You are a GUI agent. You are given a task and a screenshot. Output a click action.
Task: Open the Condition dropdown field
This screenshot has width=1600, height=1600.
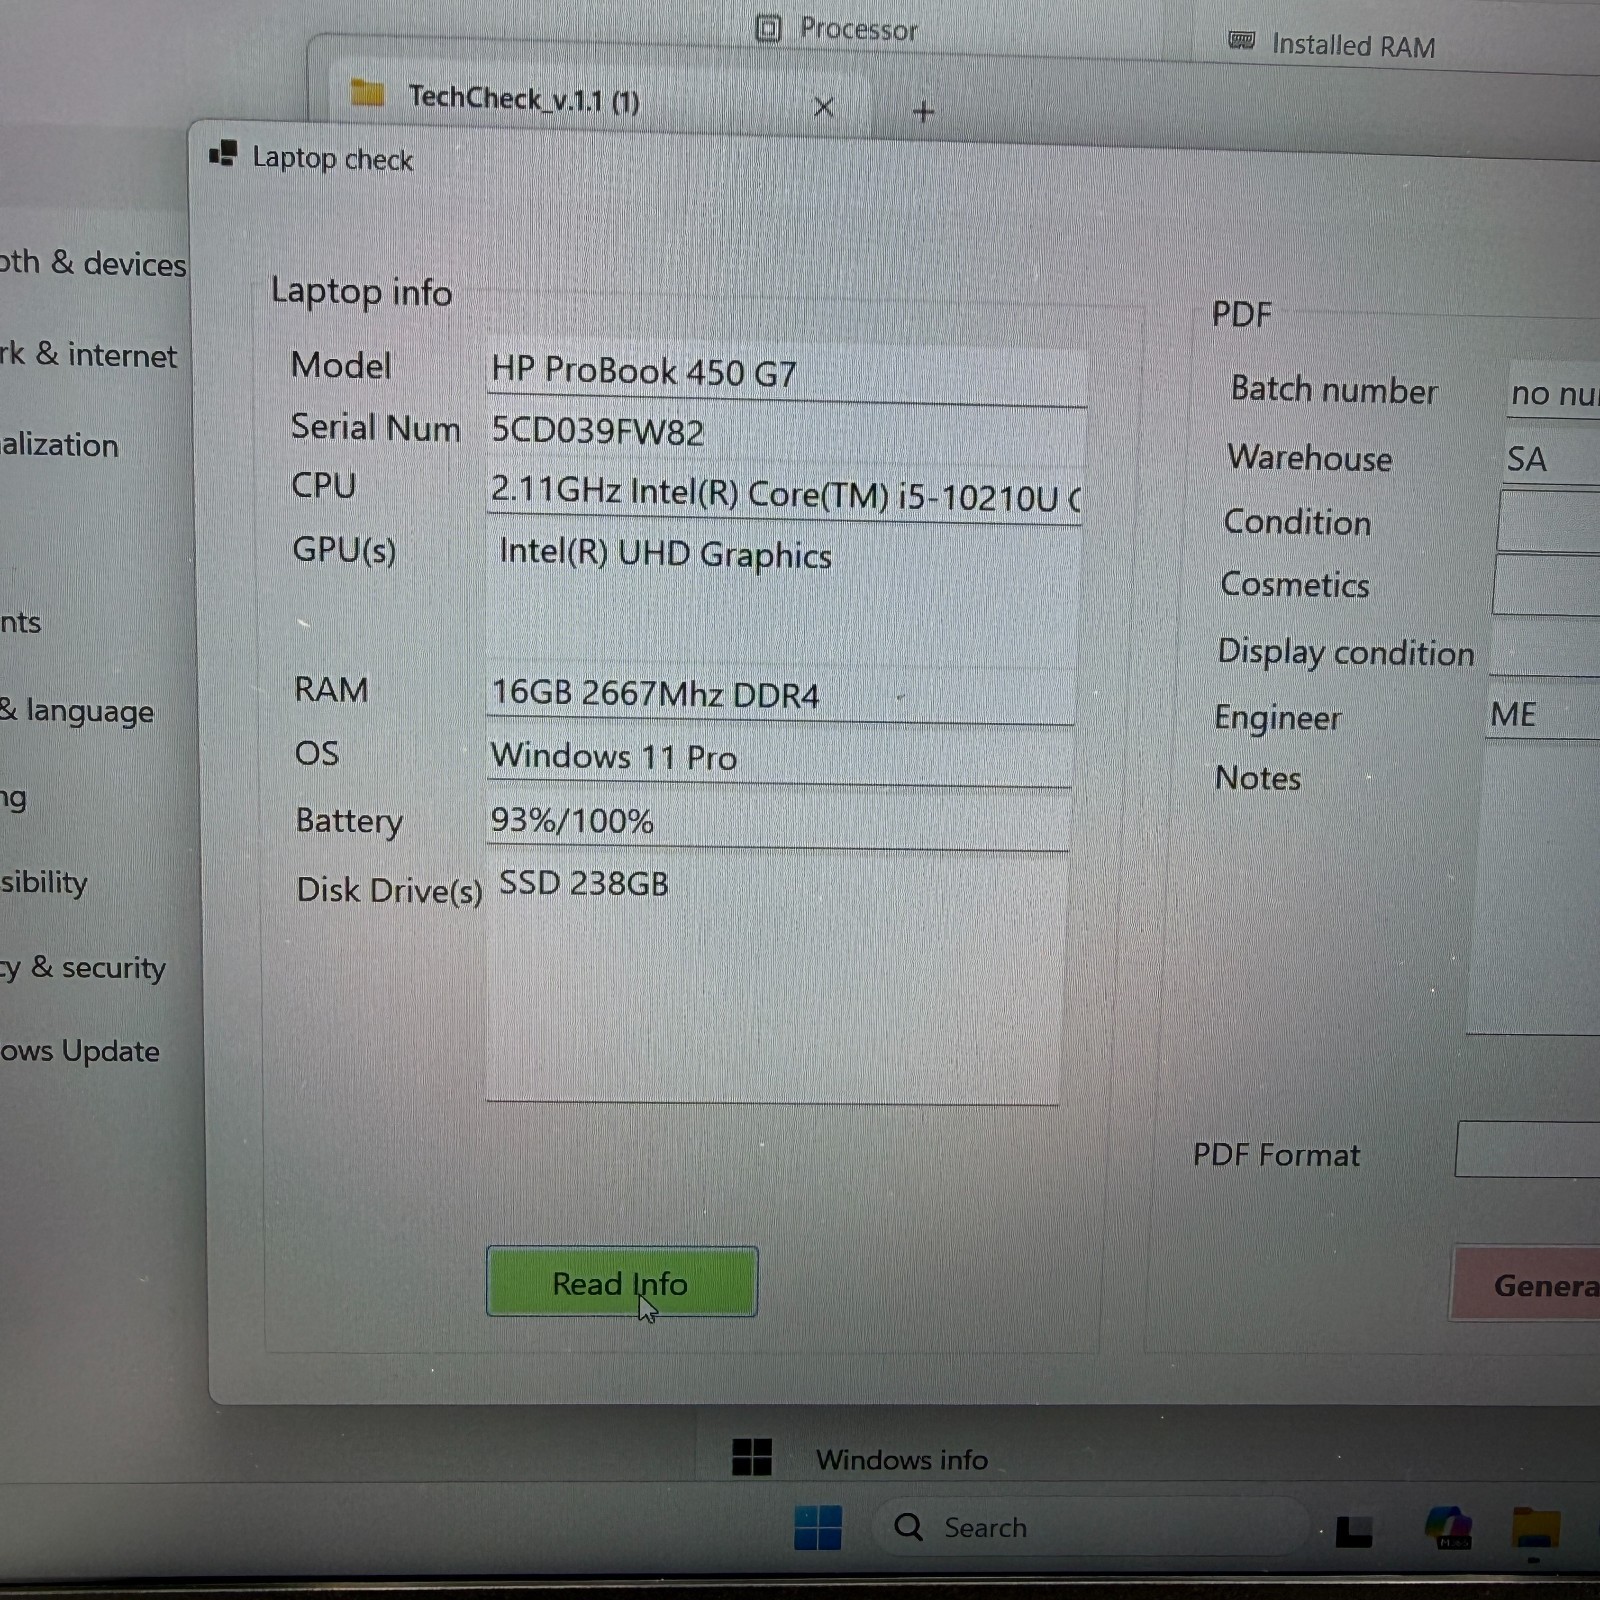coord(1548,521)
